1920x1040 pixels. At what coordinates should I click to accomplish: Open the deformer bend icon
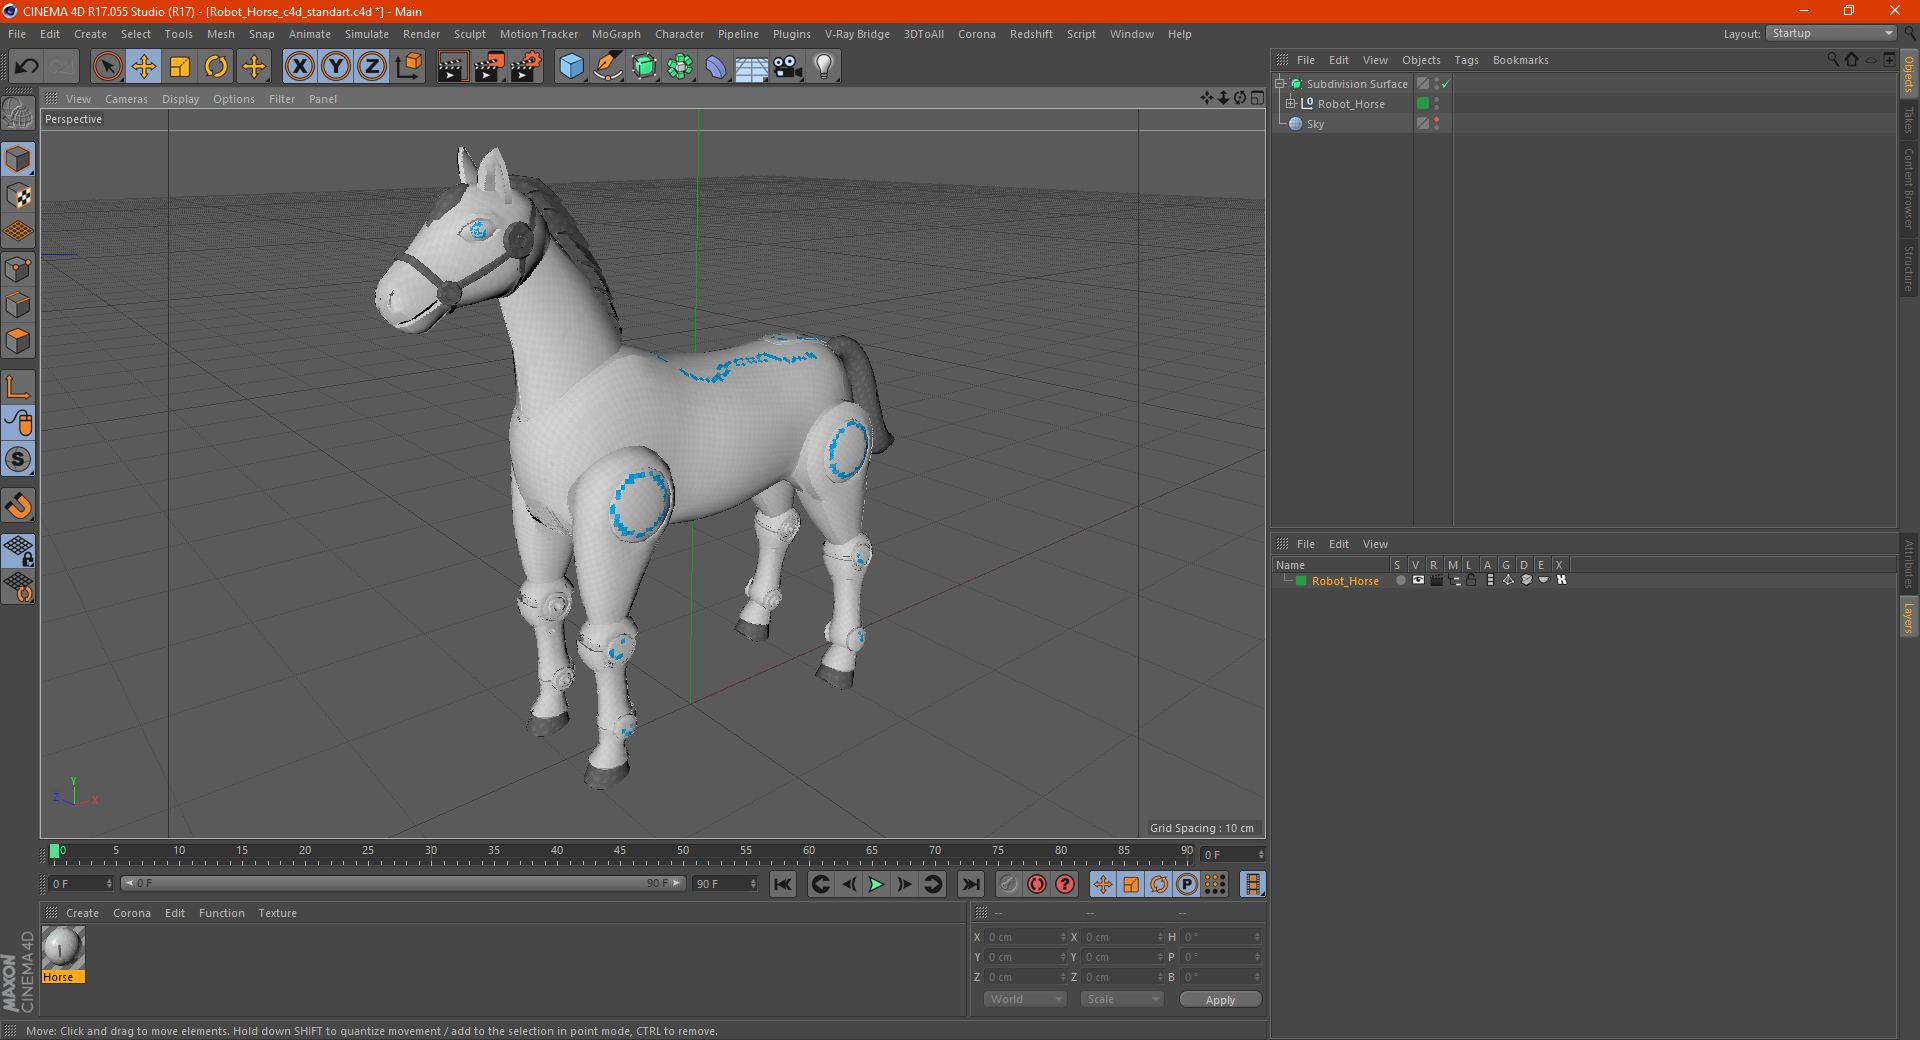[x=716, y=67]
